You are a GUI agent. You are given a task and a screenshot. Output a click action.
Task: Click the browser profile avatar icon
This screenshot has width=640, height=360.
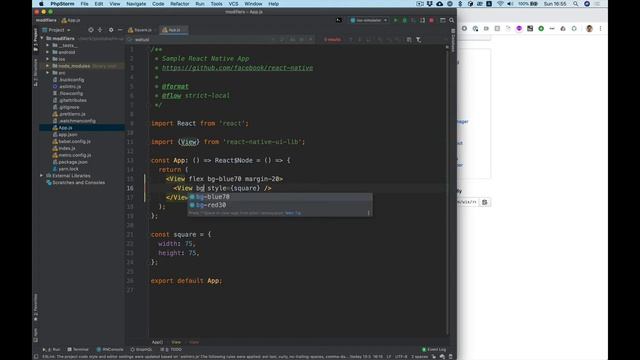(x=589, y=29)
